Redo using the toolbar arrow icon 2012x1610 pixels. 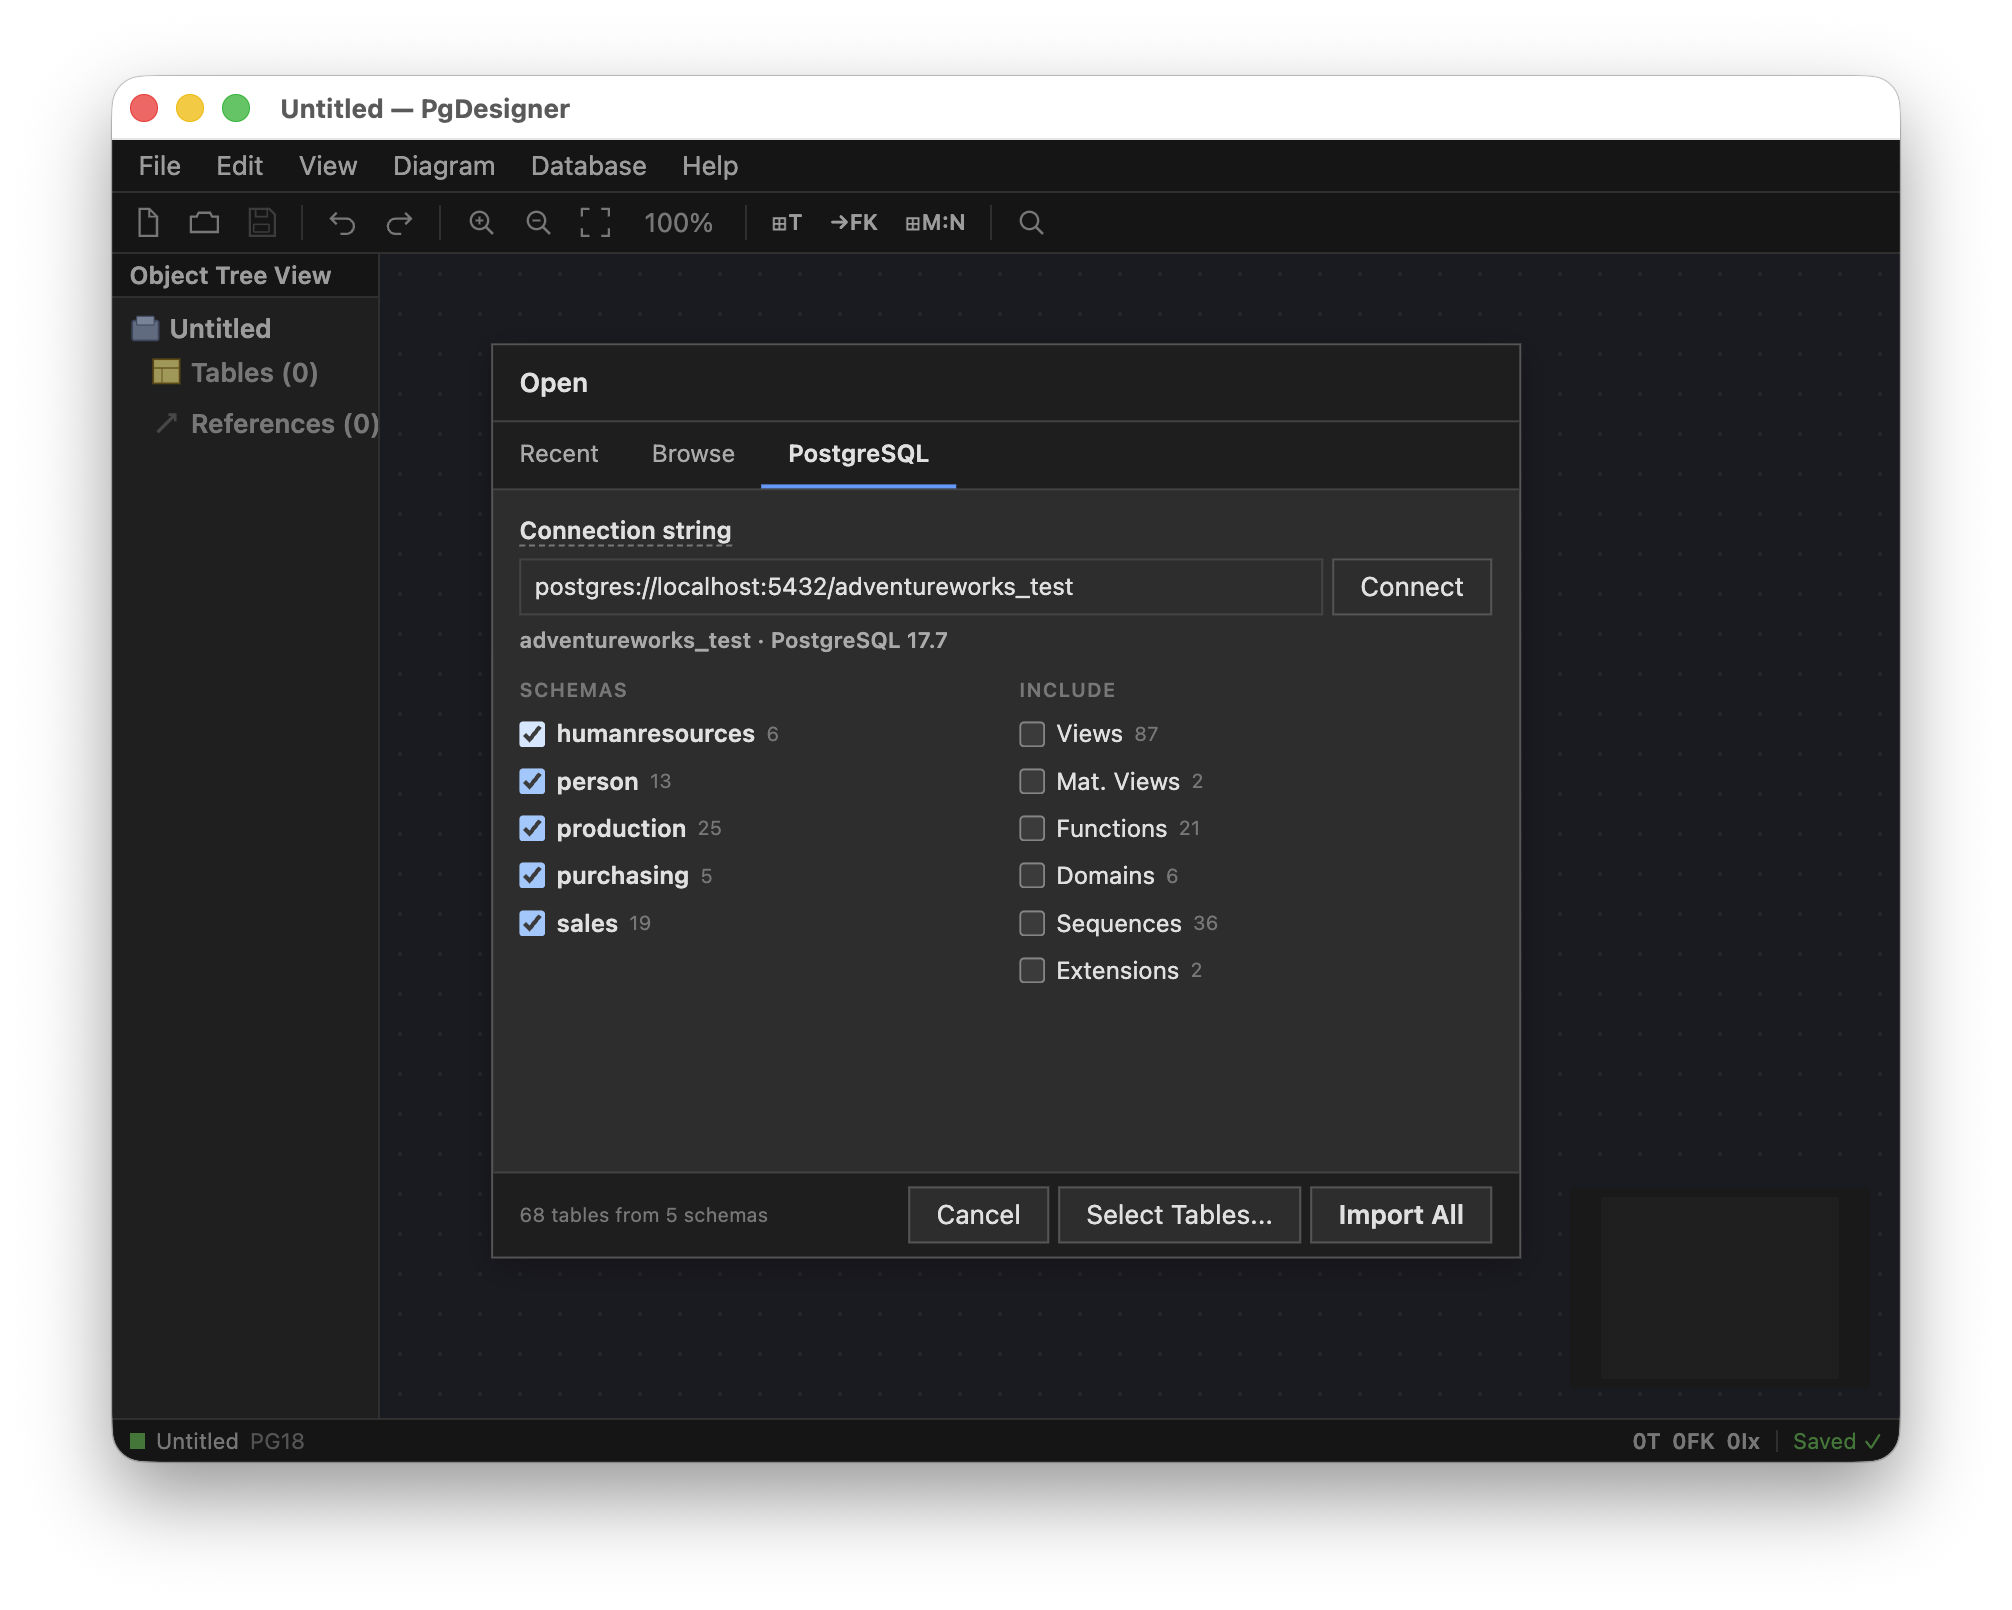click(399, 222)
